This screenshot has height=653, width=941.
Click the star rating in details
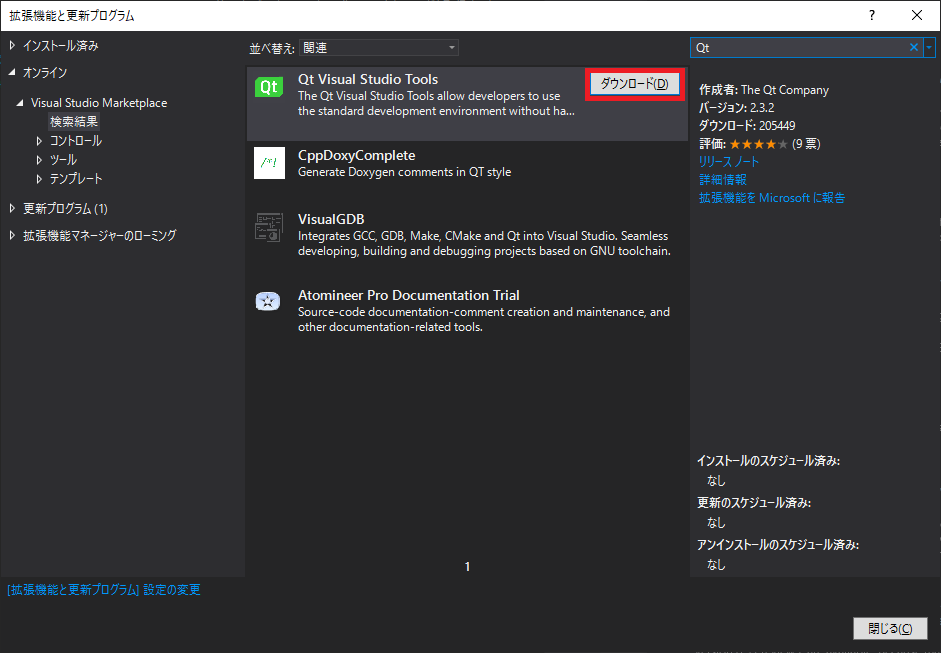click(x=759, y=144)
